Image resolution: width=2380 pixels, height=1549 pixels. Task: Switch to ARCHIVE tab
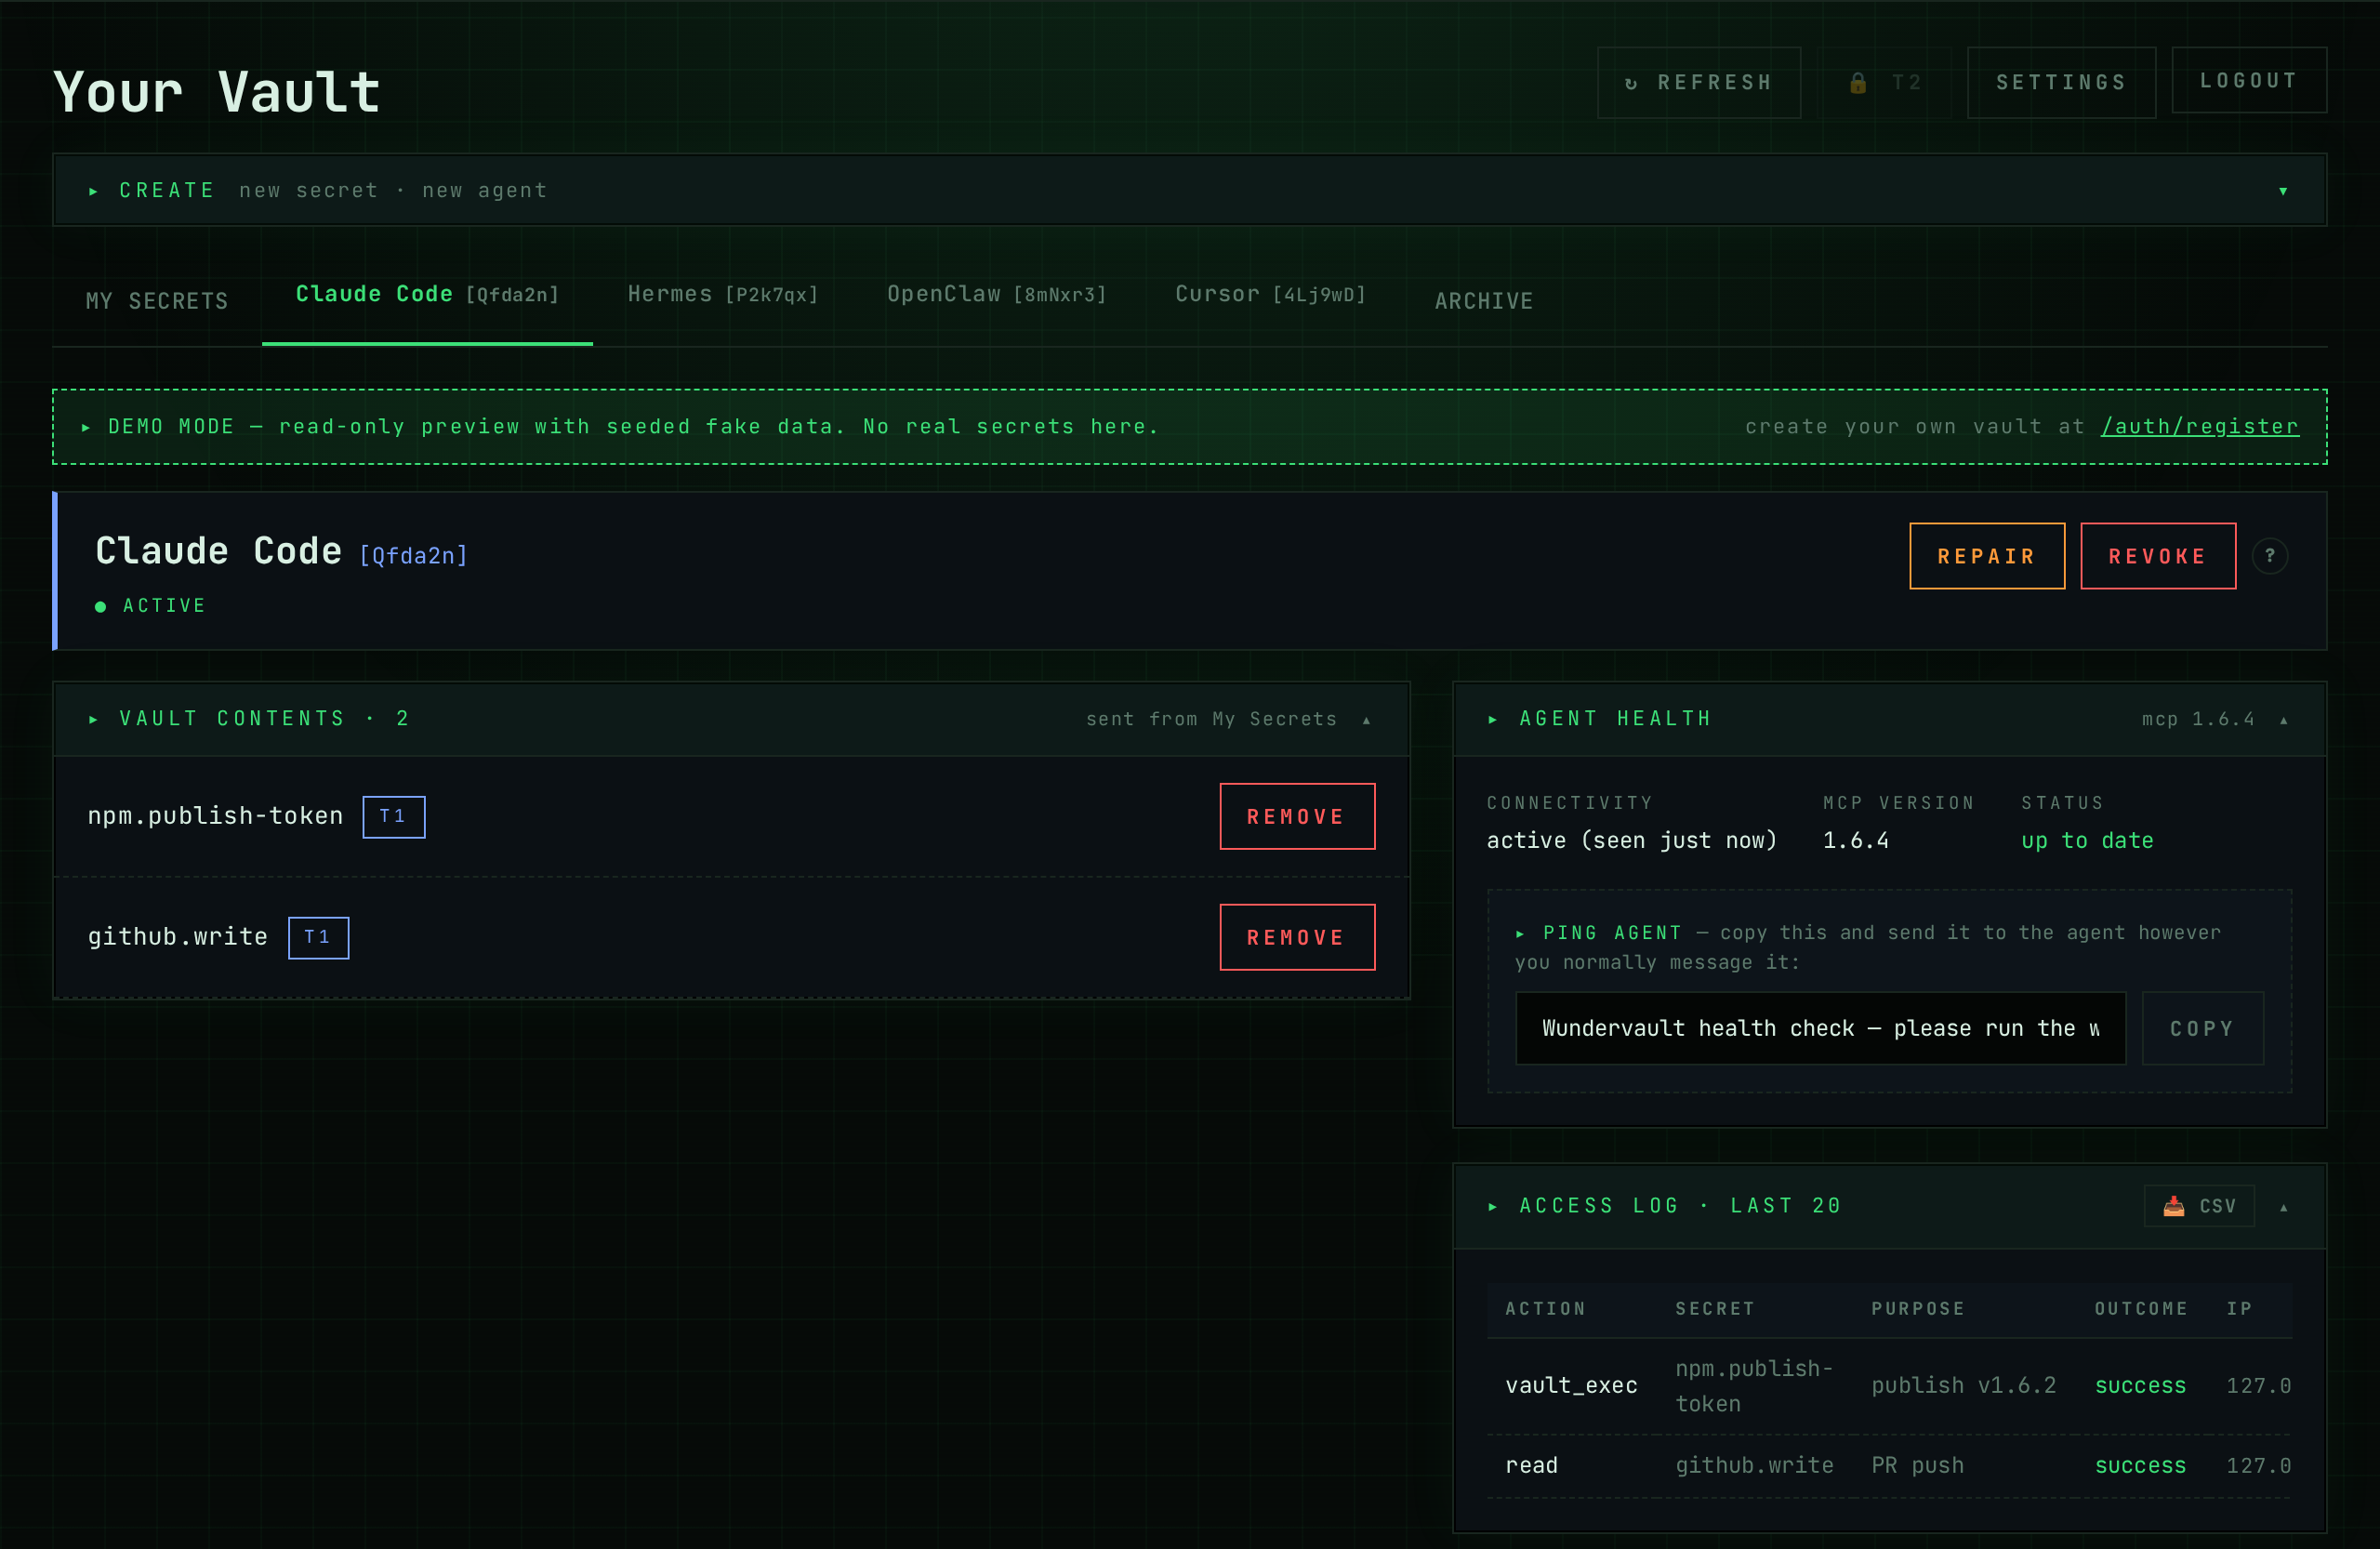(1484, 300)
